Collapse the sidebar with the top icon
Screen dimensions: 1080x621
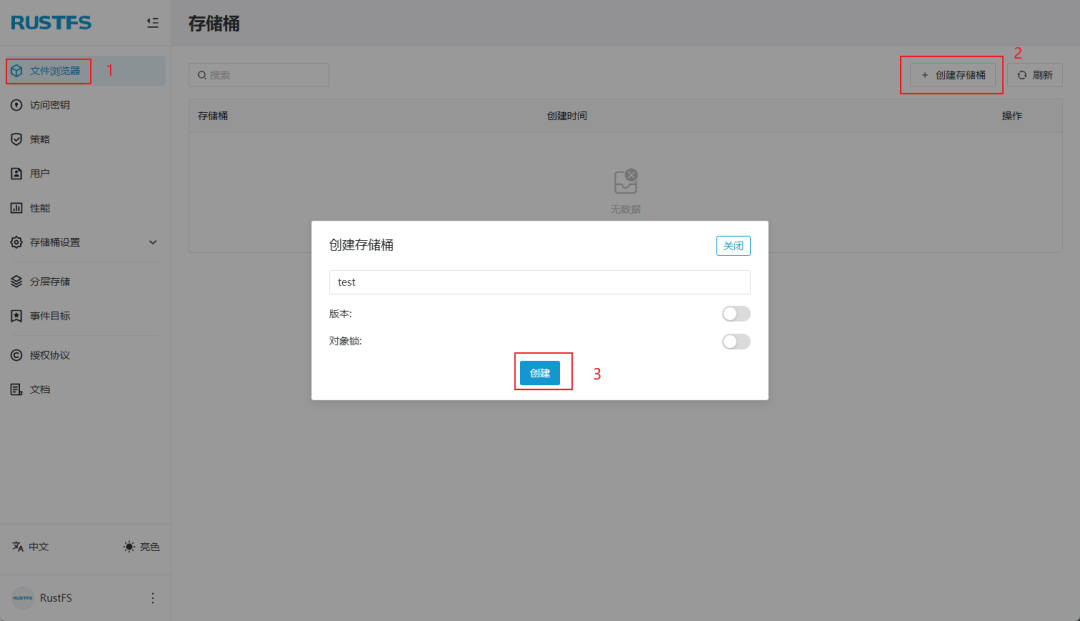[x=153, y=22]
